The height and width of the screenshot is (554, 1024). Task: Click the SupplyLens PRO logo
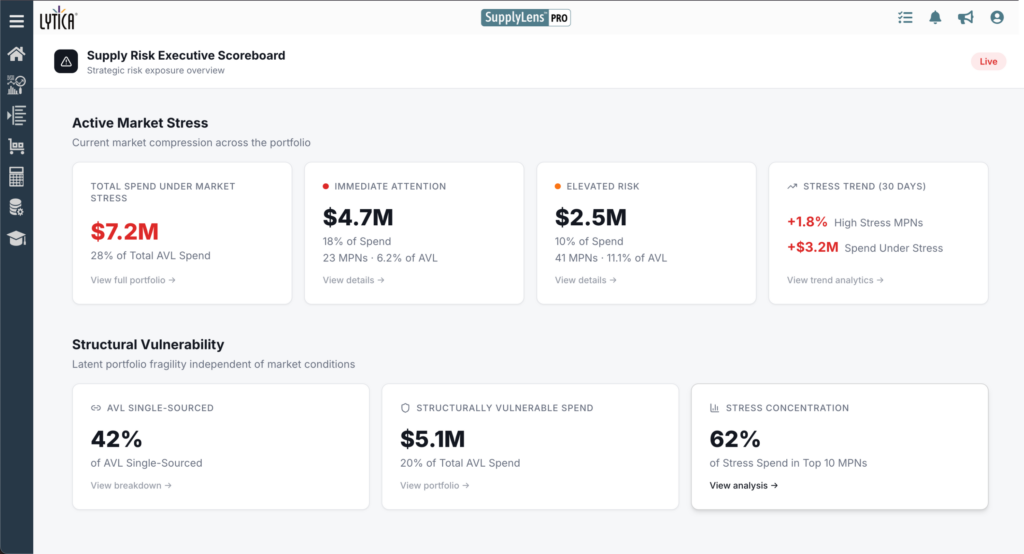pyautogui.click(x=525, y=18)
